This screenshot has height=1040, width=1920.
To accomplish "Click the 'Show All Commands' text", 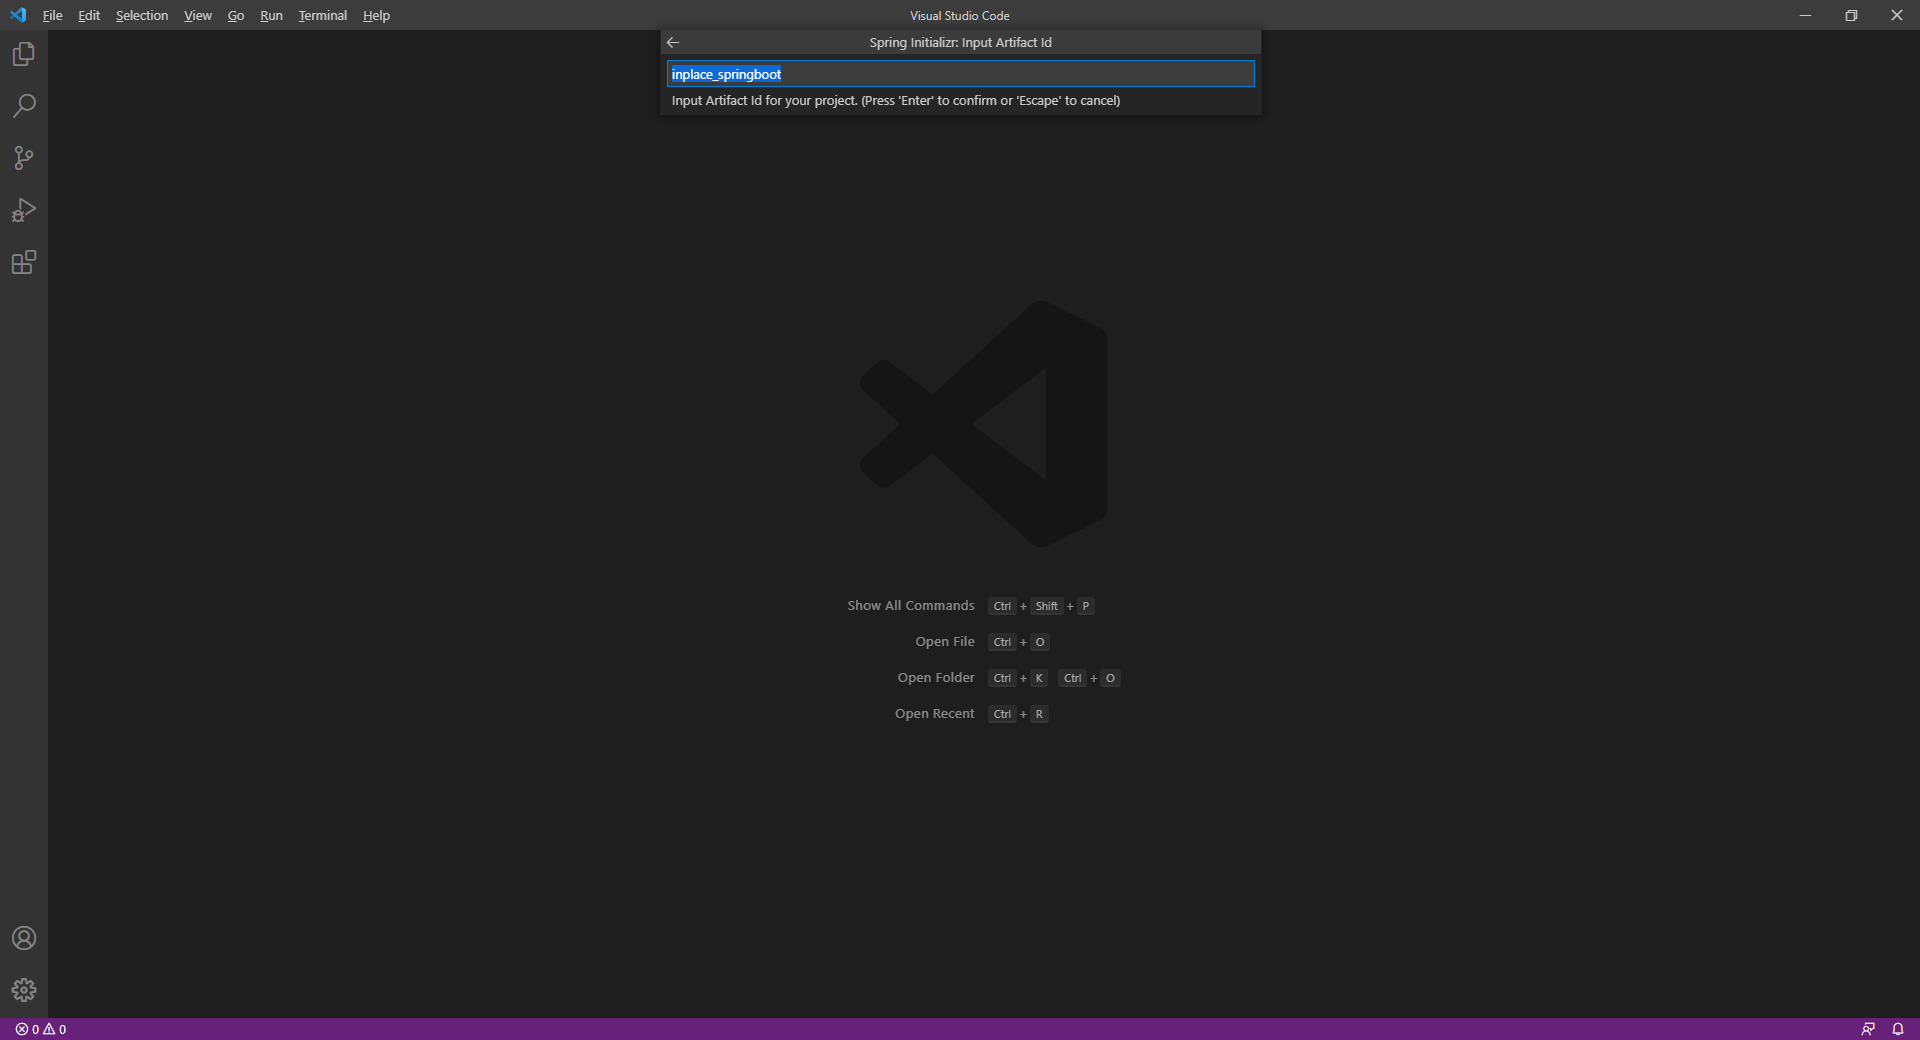I will 911,606.
